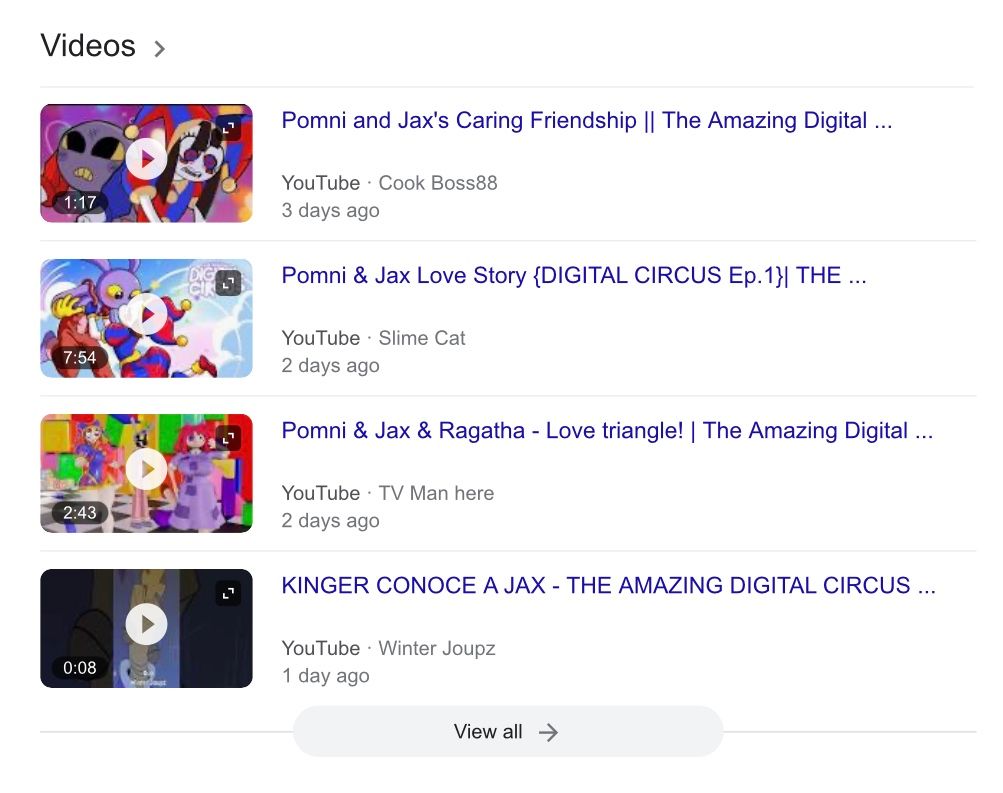Viewport: 1003px width, 793px height.
Task: Click the Videos heading
Action: pos(88,46)
